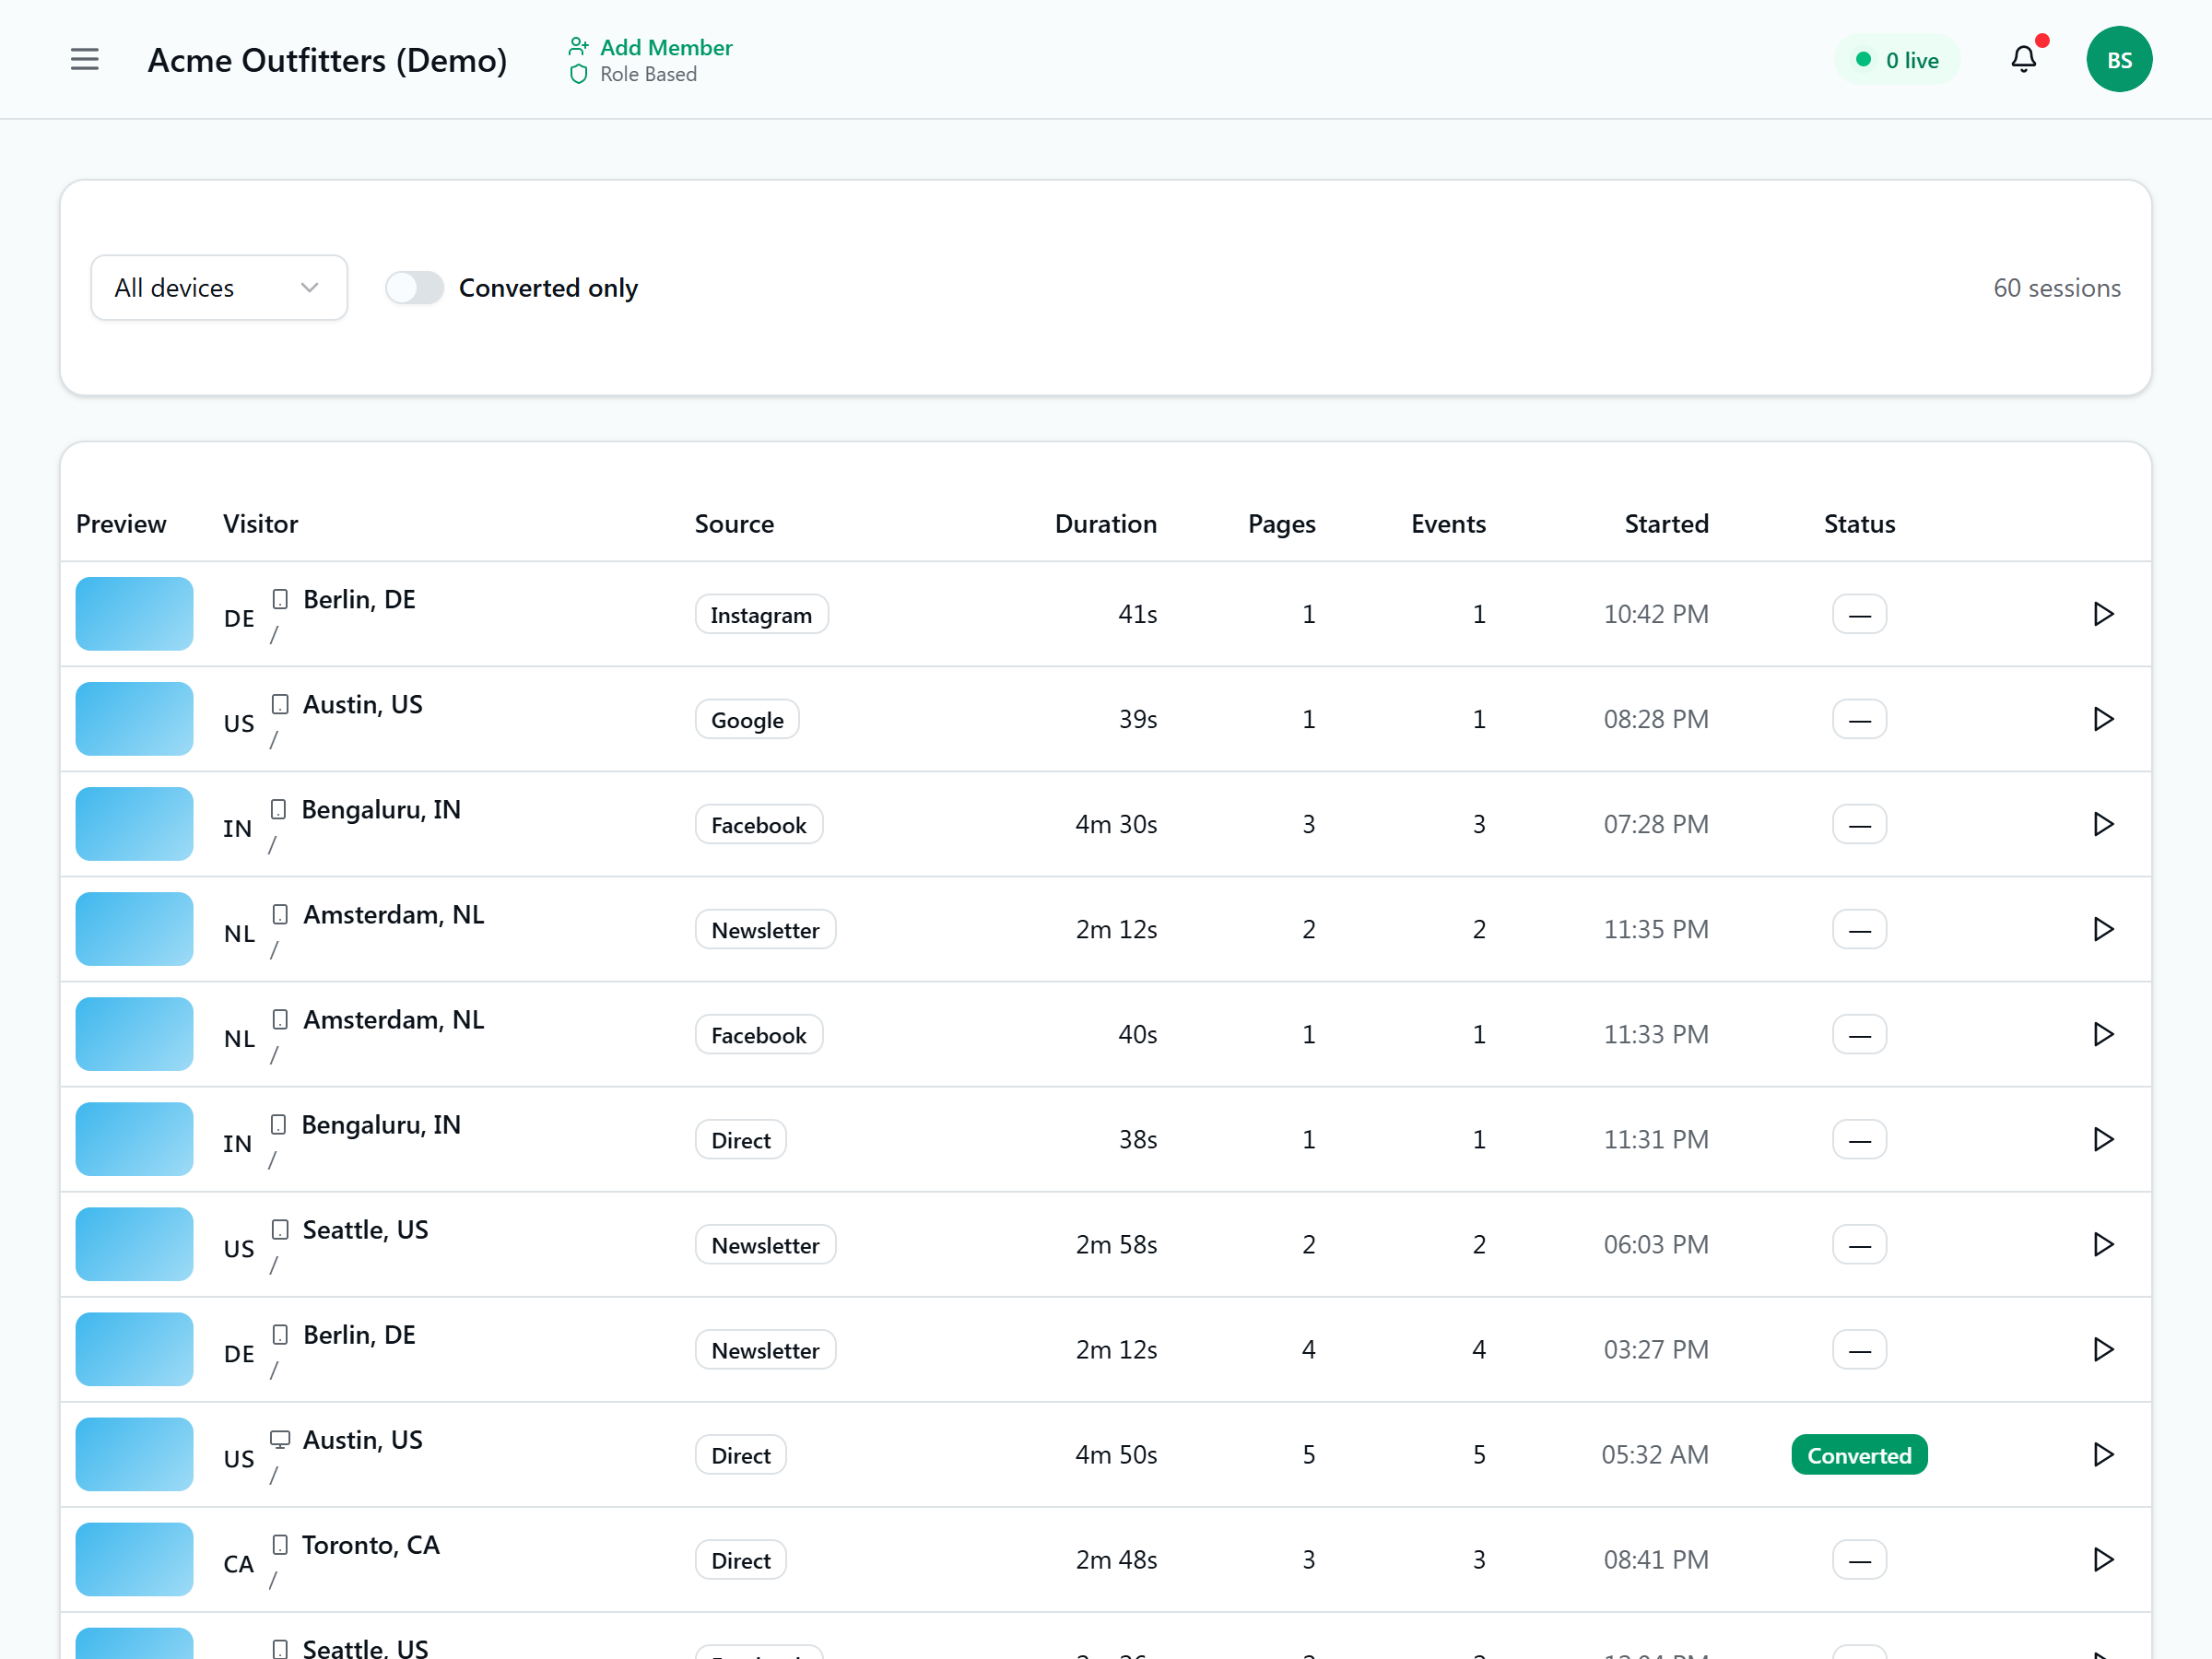Click the Acme Outfitters (Demo) title
The height and width of the screenshot is (1659, 2212).
(327, 60)
